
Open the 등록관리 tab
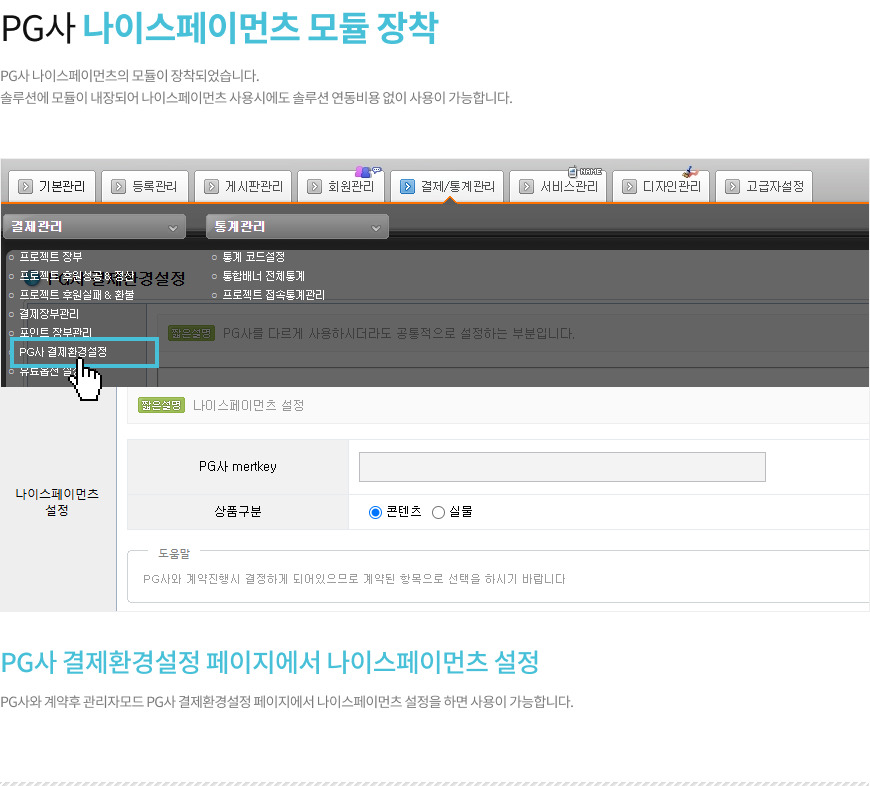[x=145, y=186]
